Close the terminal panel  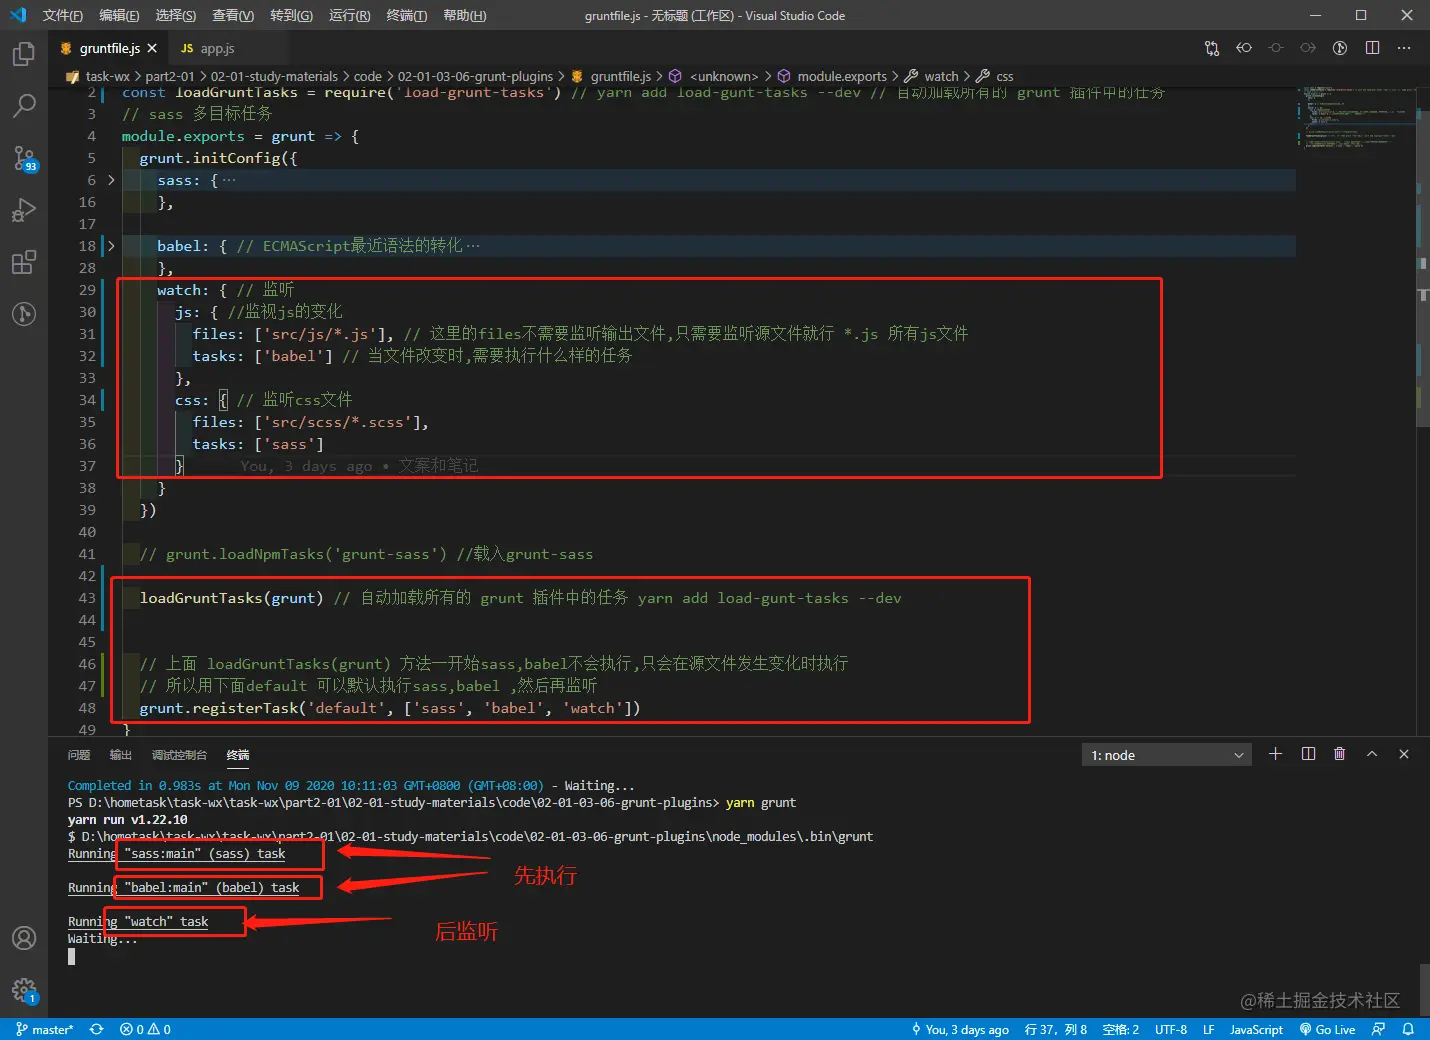1404,754
